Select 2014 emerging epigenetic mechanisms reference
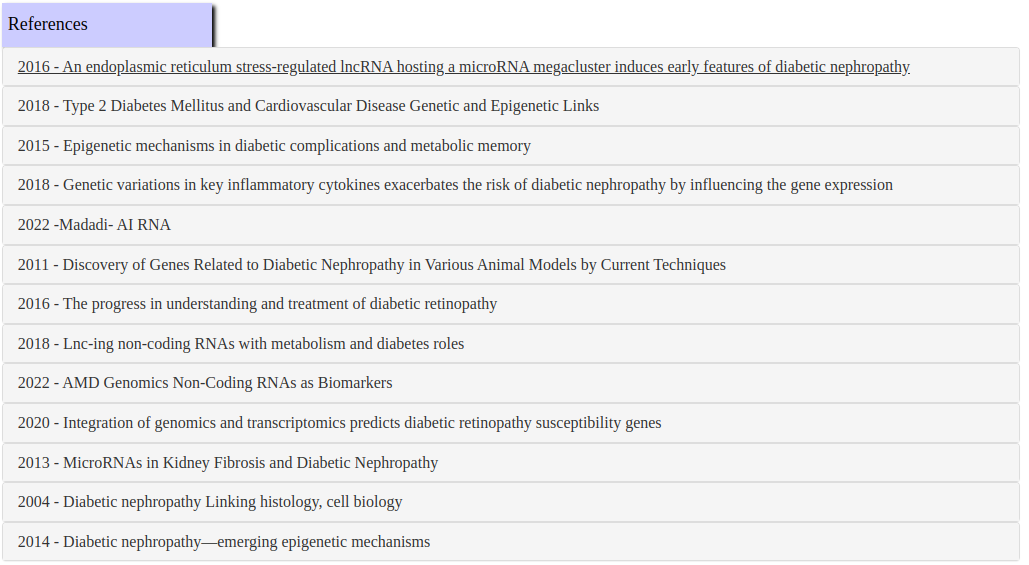This screenshot has width=1029, height=565. (224, 542)
